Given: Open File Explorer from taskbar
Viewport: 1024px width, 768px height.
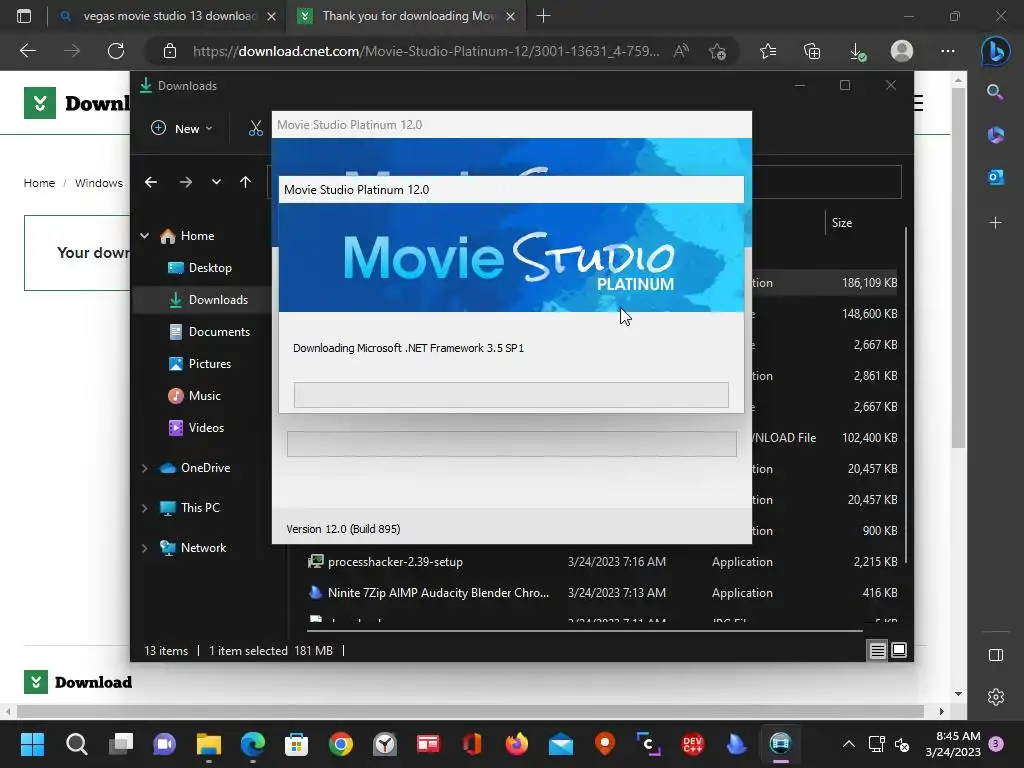Looking at the screenshot, I should [x=208, y=743].
